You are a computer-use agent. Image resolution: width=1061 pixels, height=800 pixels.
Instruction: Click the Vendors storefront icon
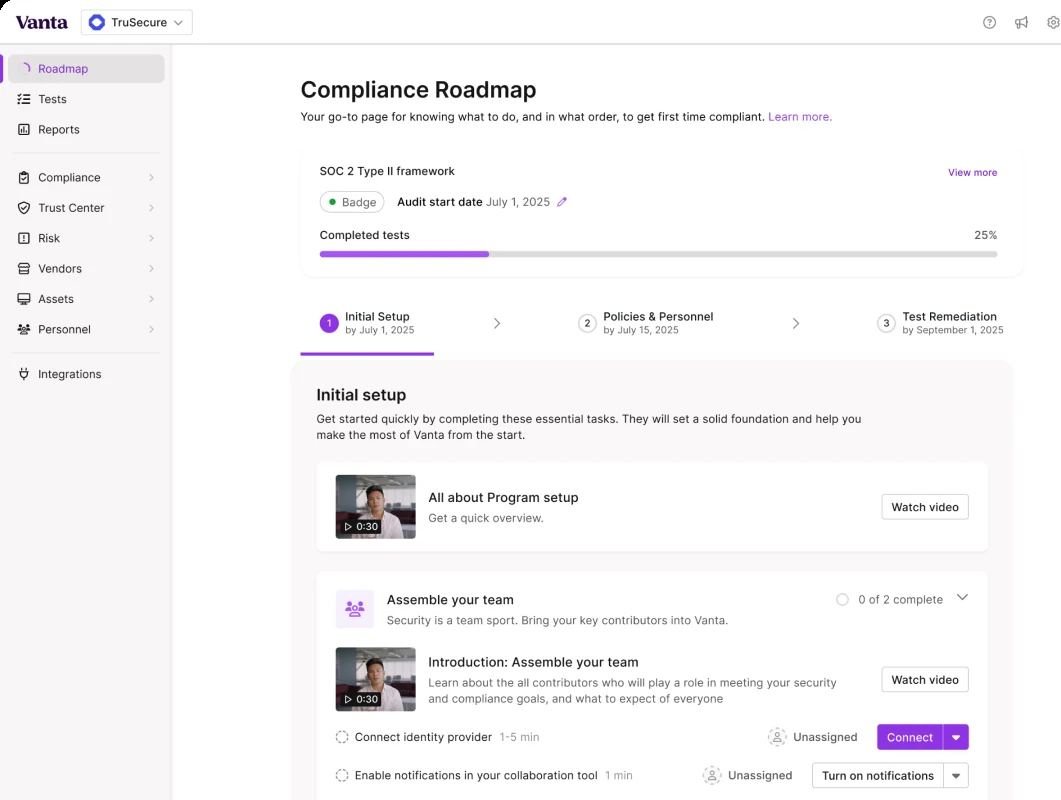[x=24, y=269]
